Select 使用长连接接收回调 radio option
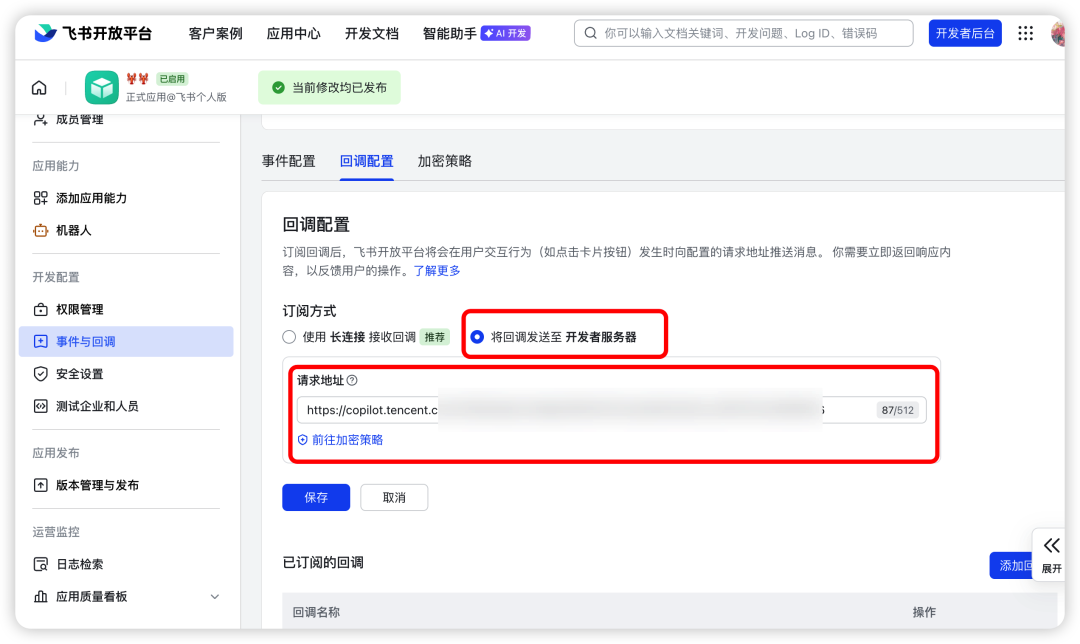This screenshot has width=1080, height=644. point(289,337)
